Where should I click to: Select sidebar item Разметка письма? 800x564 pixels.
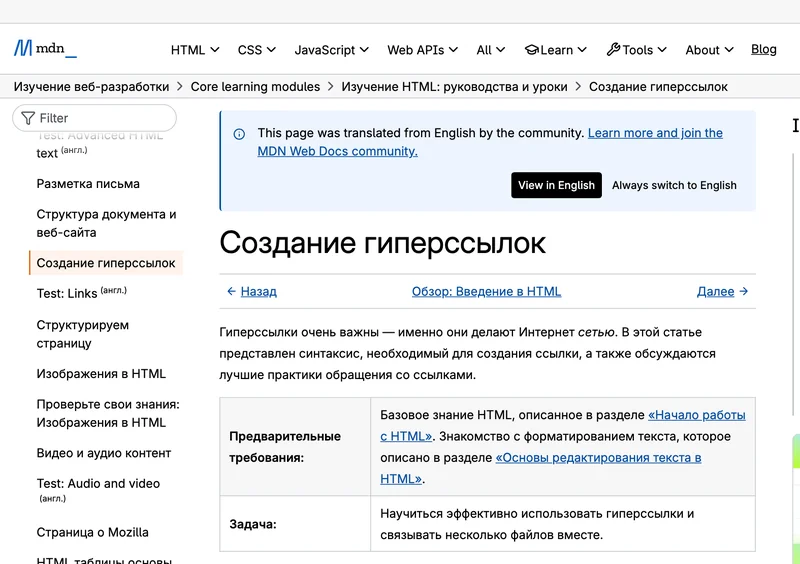[88, 184]
